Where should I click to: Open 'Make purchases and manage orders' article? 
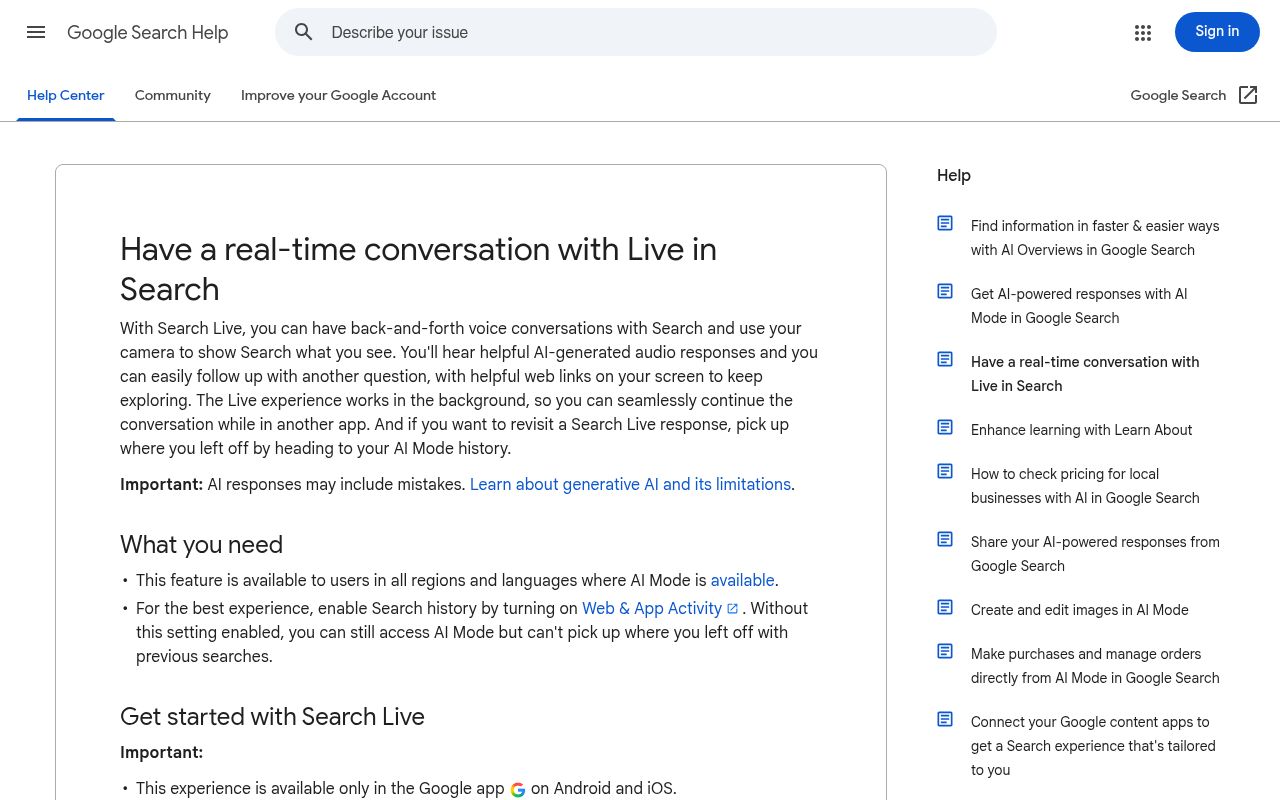(x=1095, y=666)
